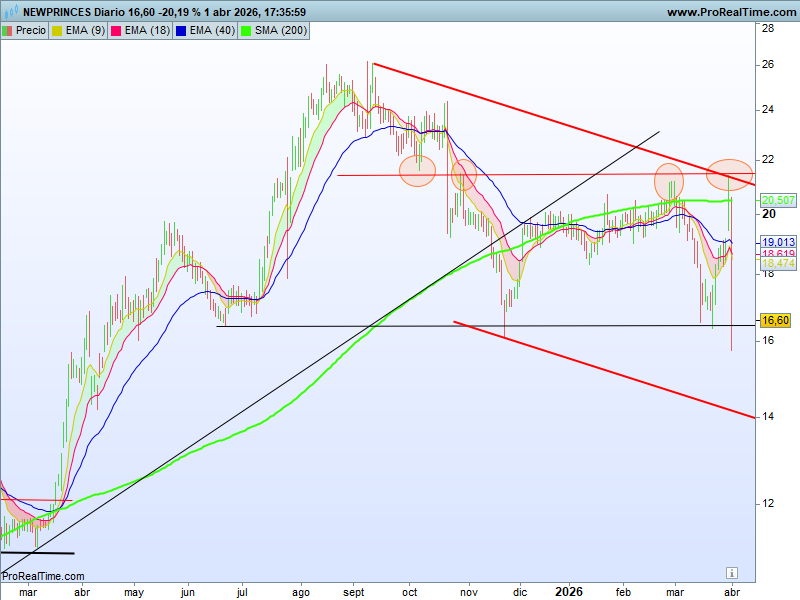Click the yellow EMA (9) color swatch

[x=57, y=31]
